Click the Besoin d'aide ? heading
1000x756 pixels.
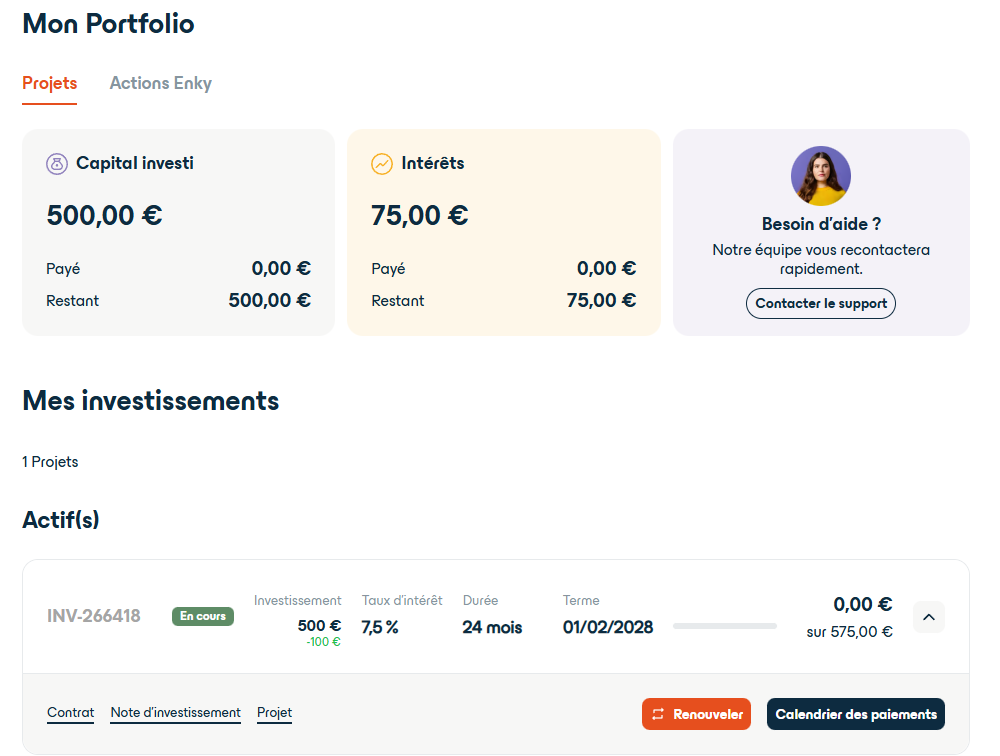821,224
